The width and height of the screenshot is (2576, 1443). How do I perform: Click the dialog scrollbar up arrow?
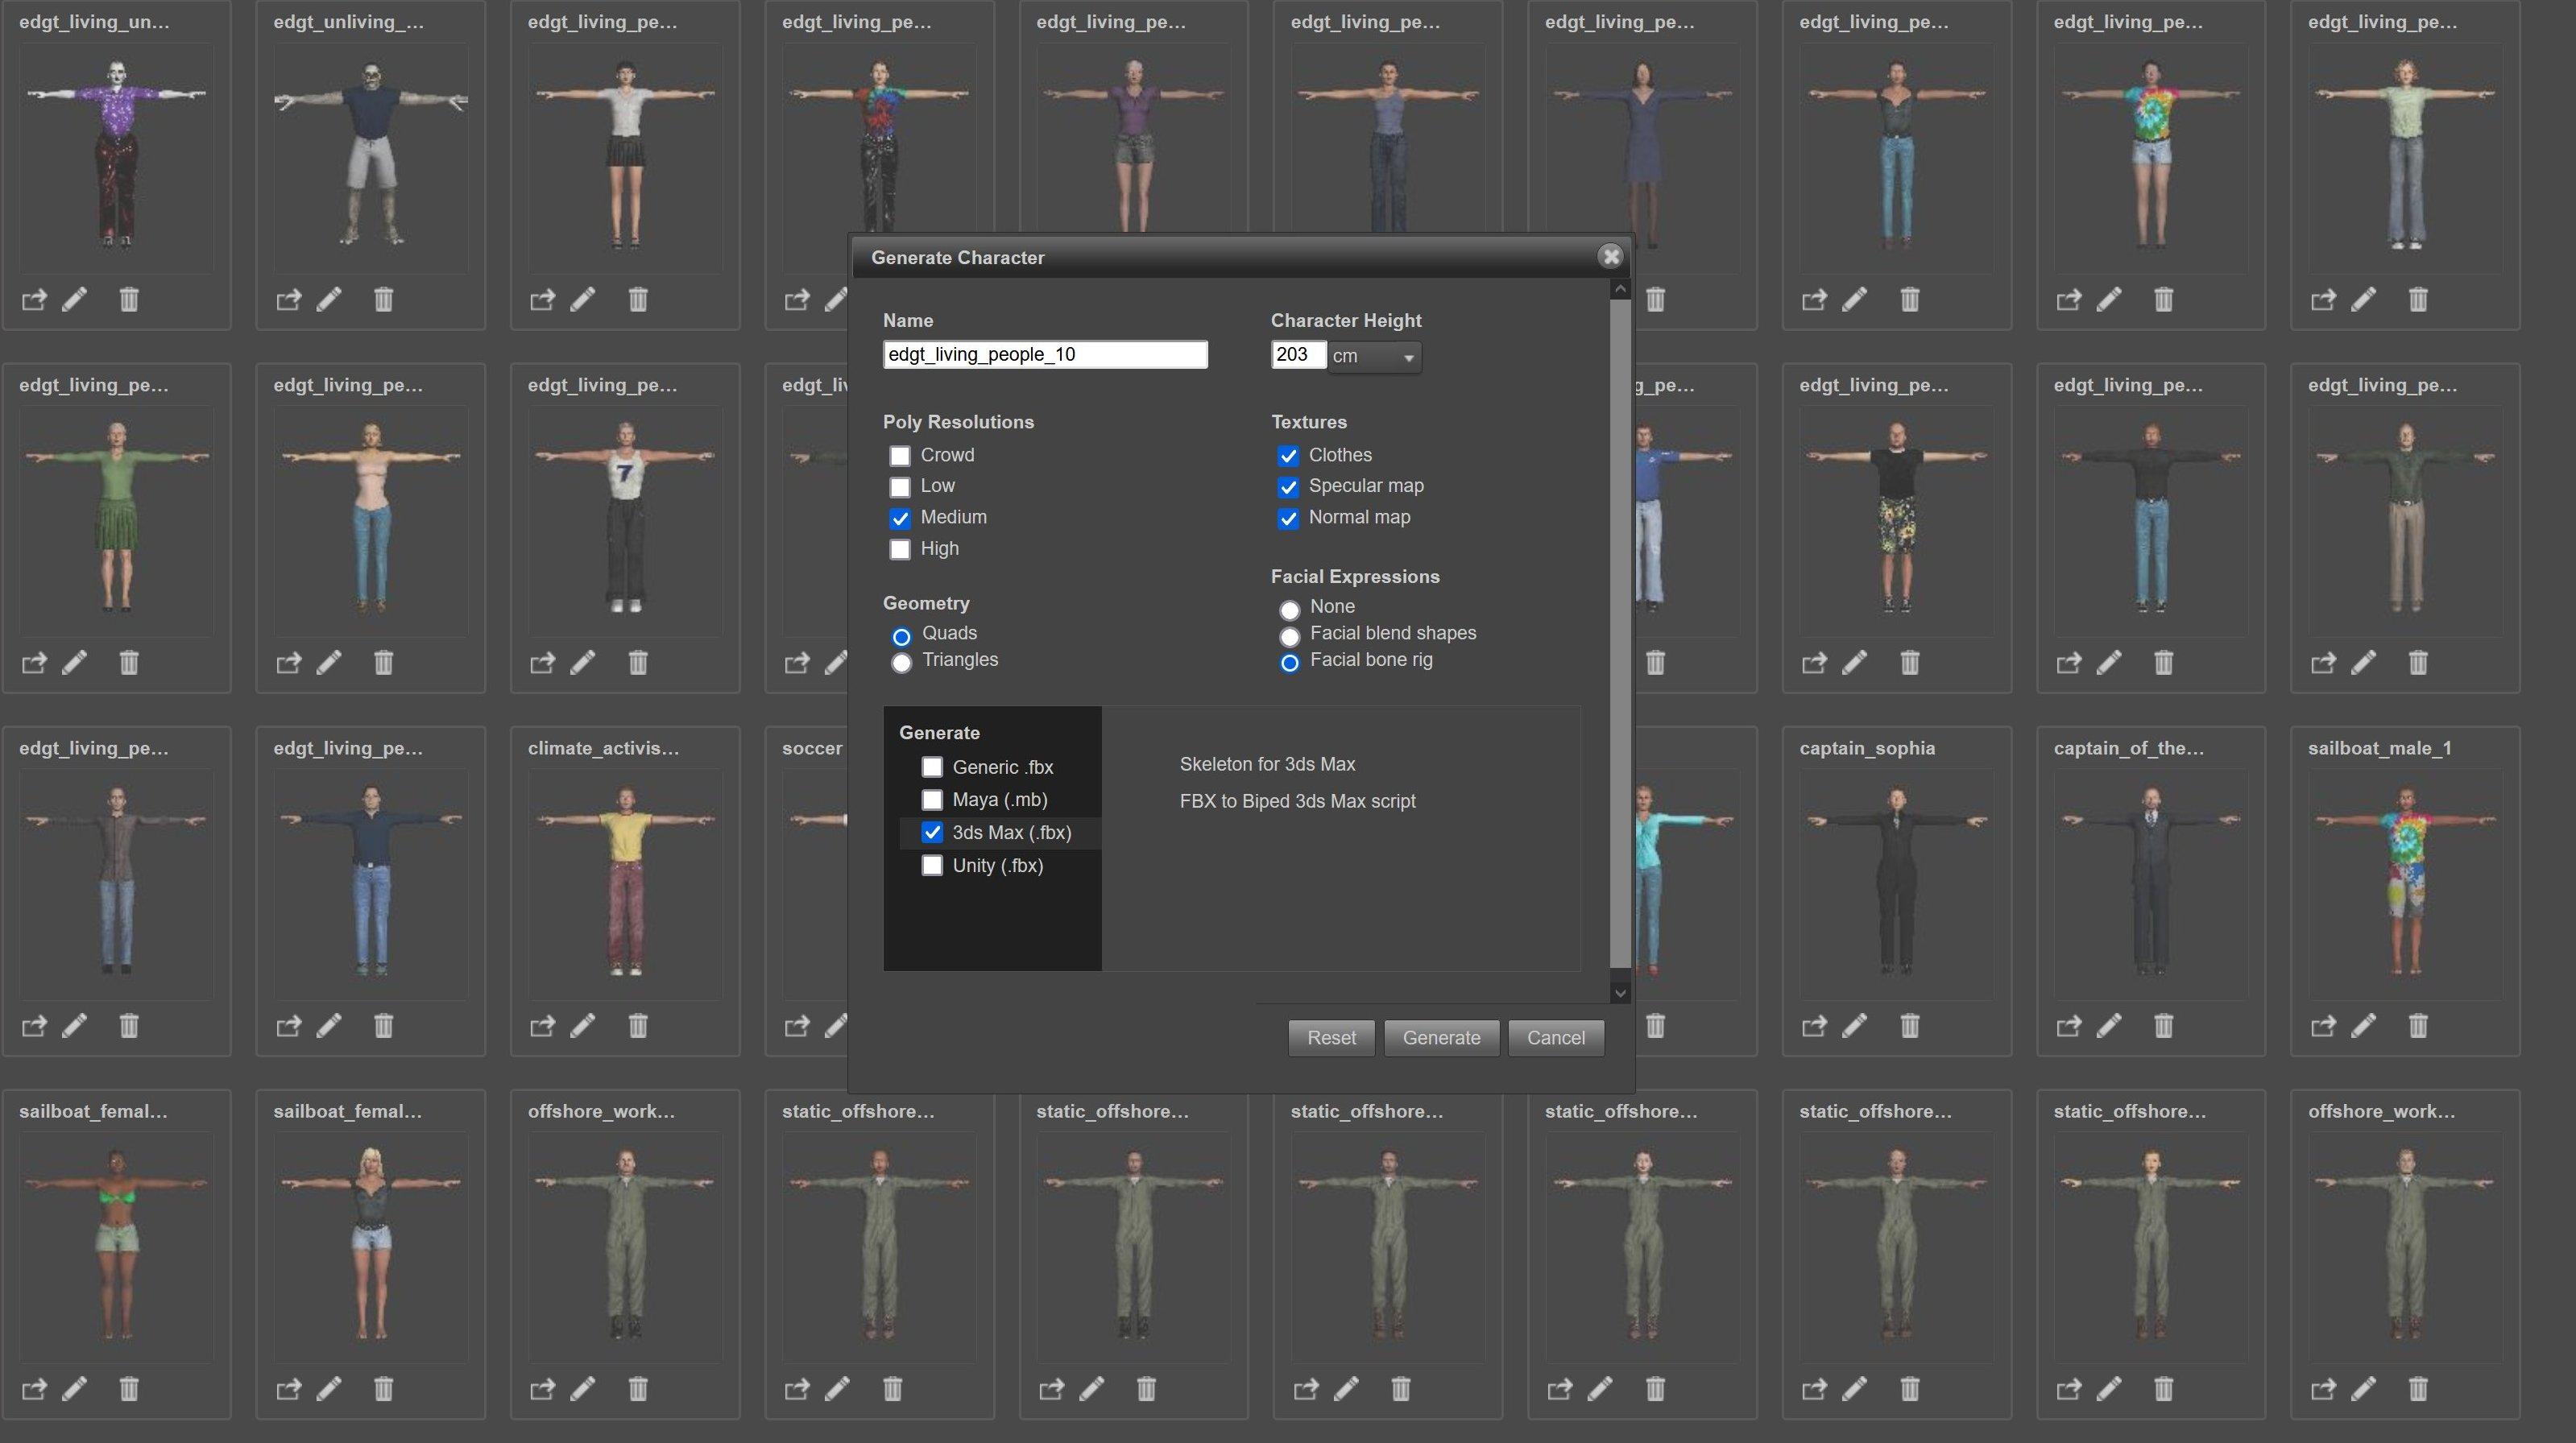tap(1620, 289)
